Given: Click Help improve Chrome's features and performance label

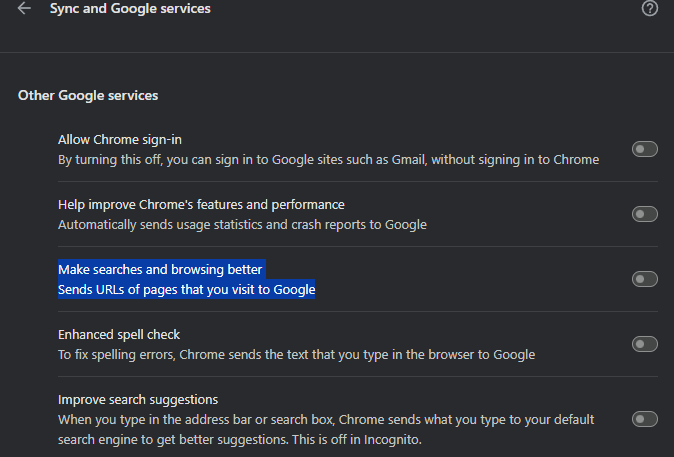Looking at the screenshot, I should (201, 204).
